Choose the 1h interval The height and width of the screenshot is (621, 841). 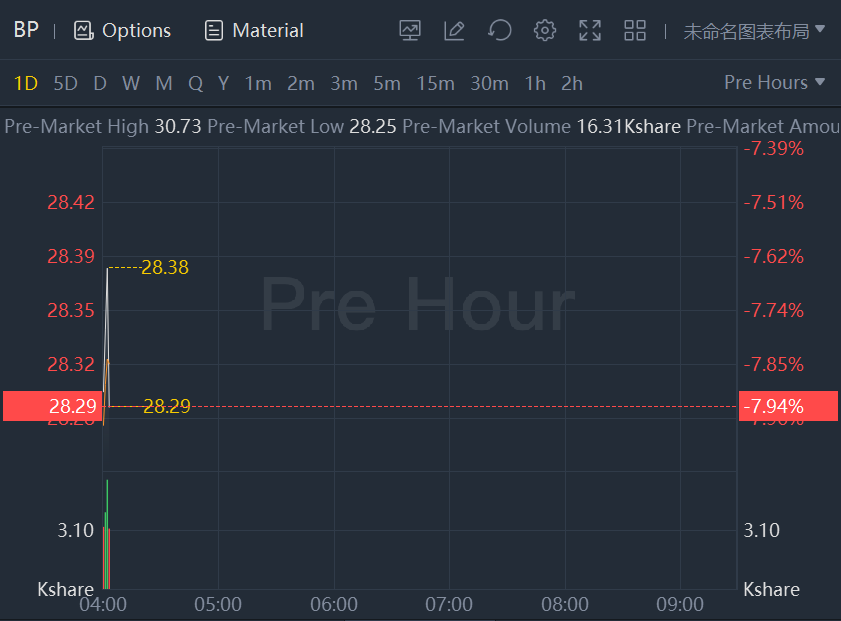(x=535, y=83)
